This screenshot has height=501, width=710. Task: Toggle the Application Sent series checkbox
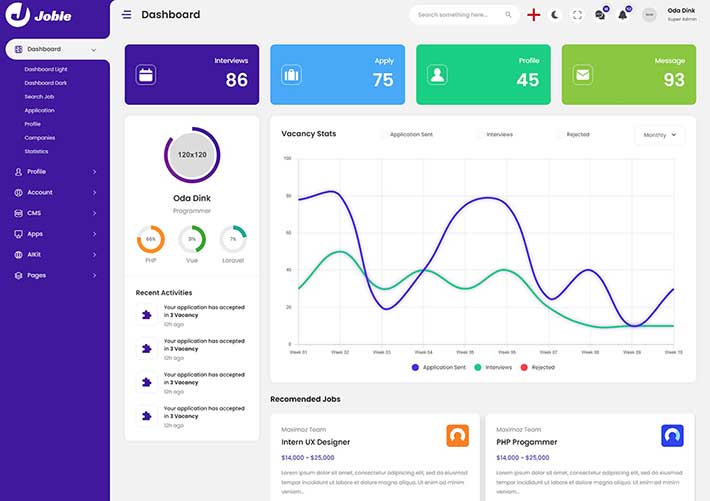click(385, 134)
